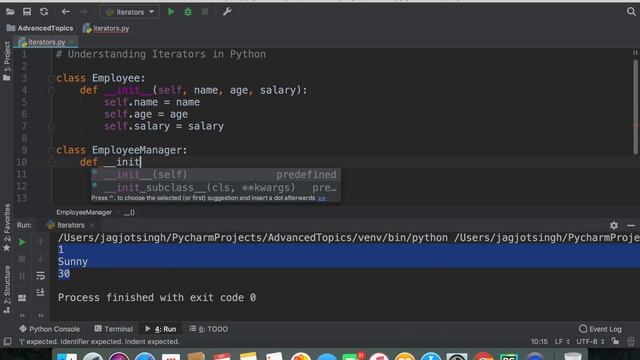Open the Terminal tool tab
Image resolution: width=640 pixels, height=360 pixels.
113,329
